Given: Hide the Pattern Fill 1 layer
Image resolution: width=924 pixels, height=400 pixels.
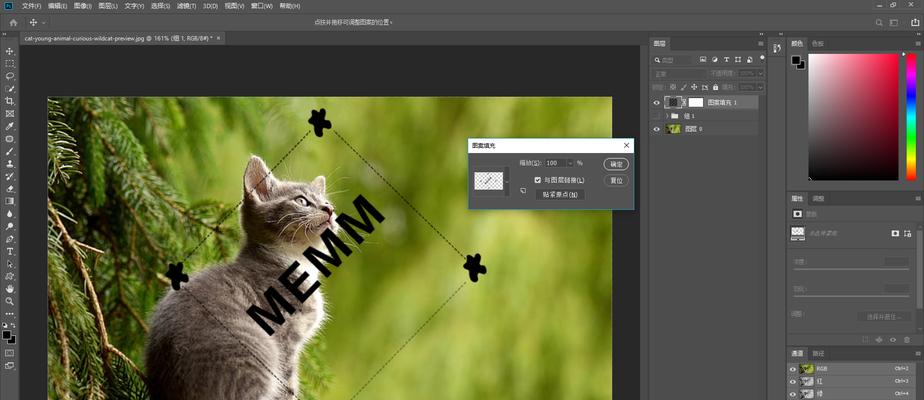Looking at the screenshot, I should pos(657,103).
